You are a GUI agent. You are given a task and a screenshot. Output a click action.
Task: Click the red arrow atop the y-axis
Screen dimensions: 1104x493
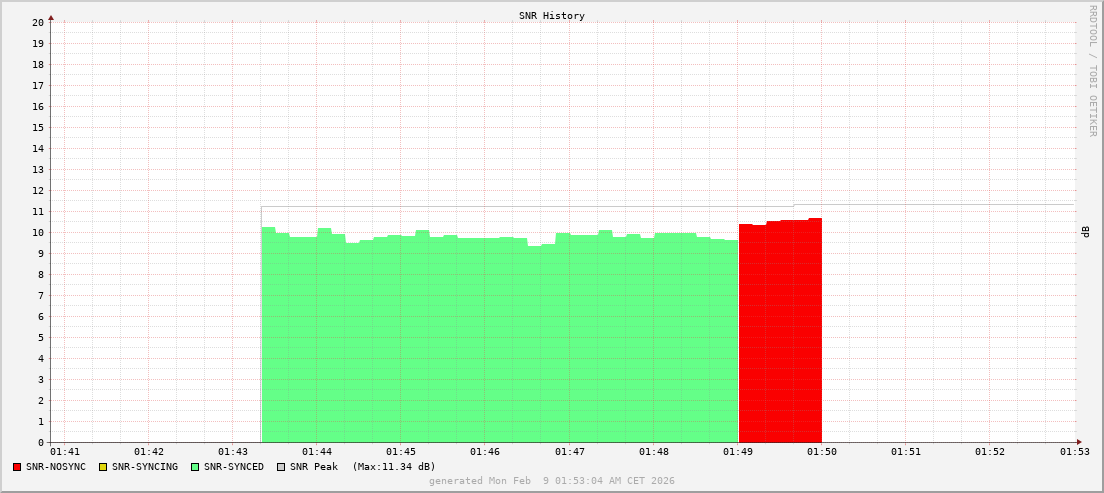51,17
